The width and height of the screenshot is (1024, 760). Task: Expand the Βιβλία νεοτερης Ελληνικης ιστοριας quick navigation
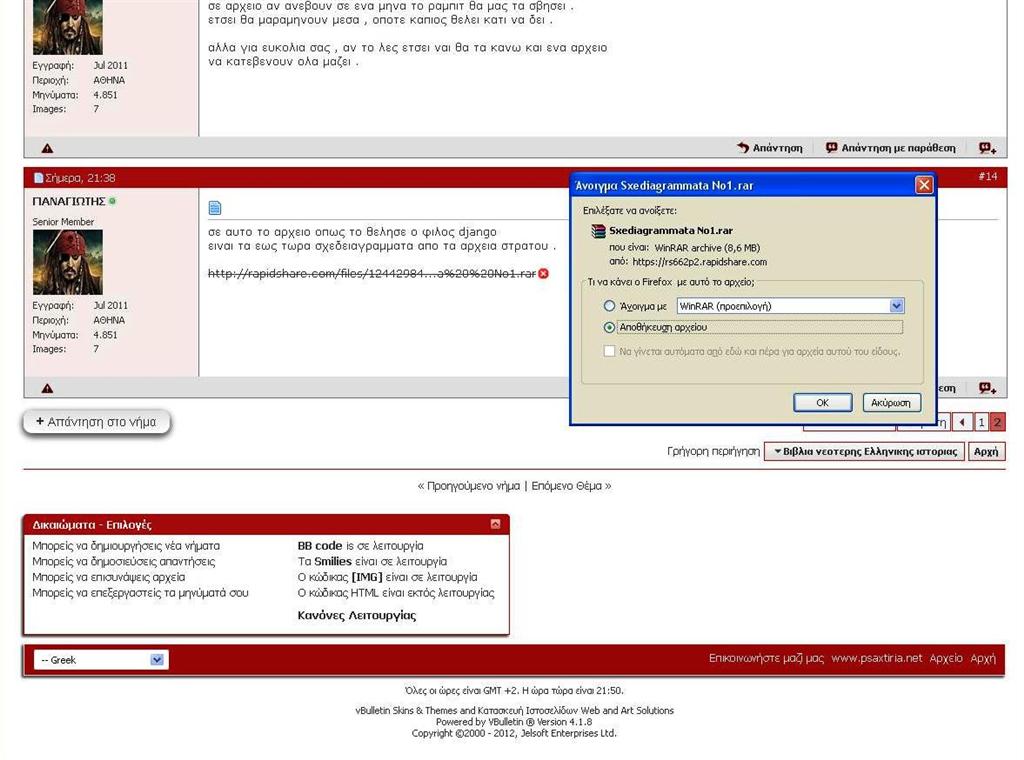pyautogui.click(x=865, y=451)
